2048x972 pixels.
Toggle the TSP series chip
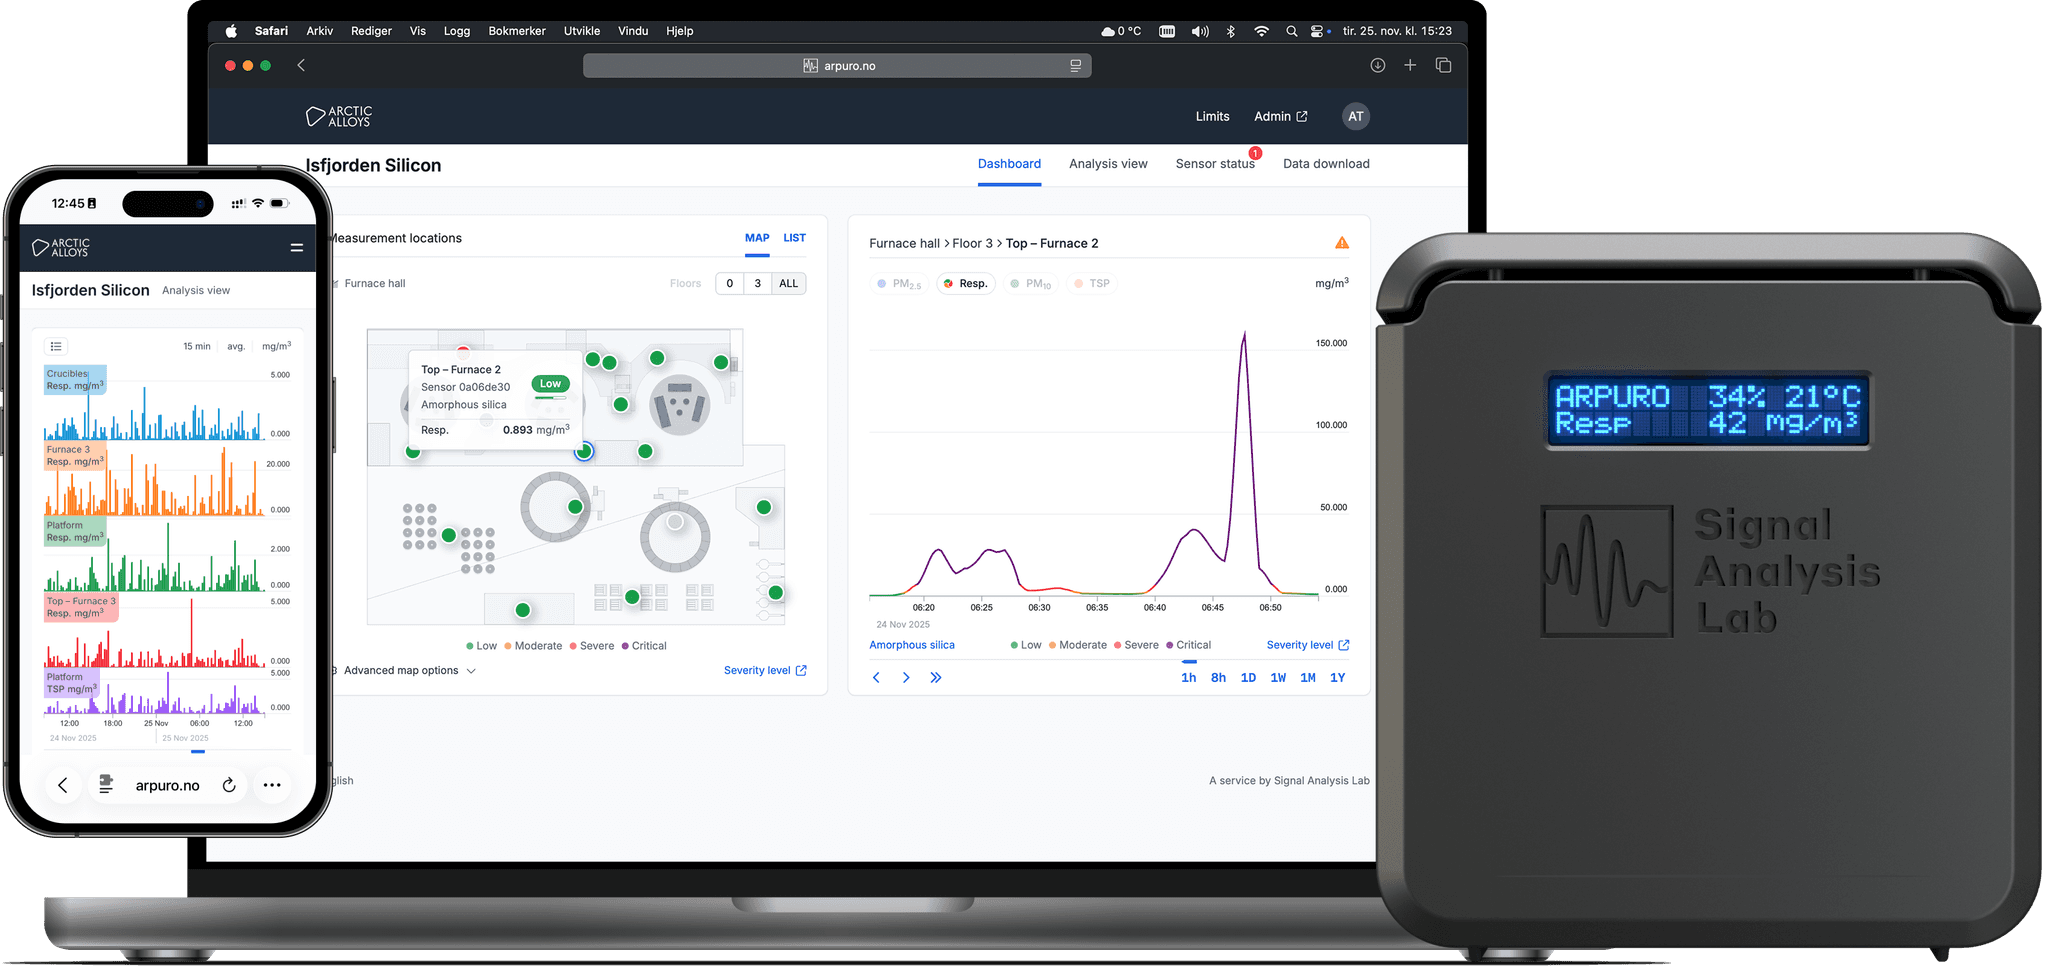(x=1092, y=284)
